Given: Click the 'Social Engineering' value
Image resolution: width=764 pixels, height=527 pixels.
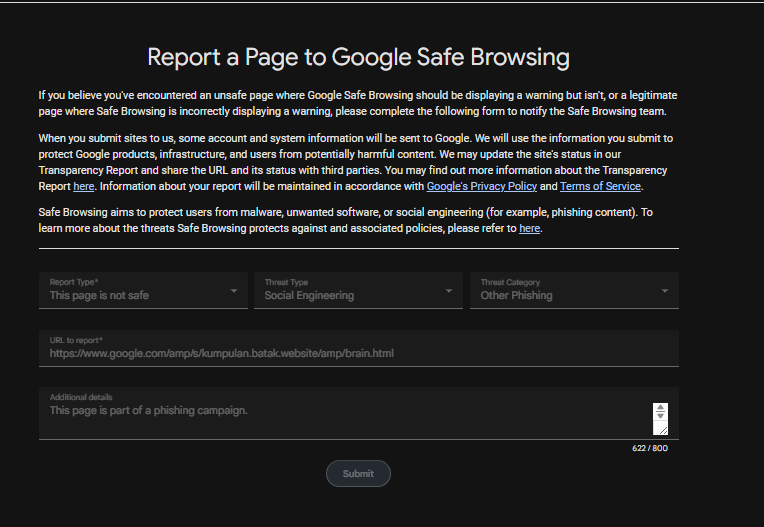Looking at the screenshot, I should click(309, 295).
